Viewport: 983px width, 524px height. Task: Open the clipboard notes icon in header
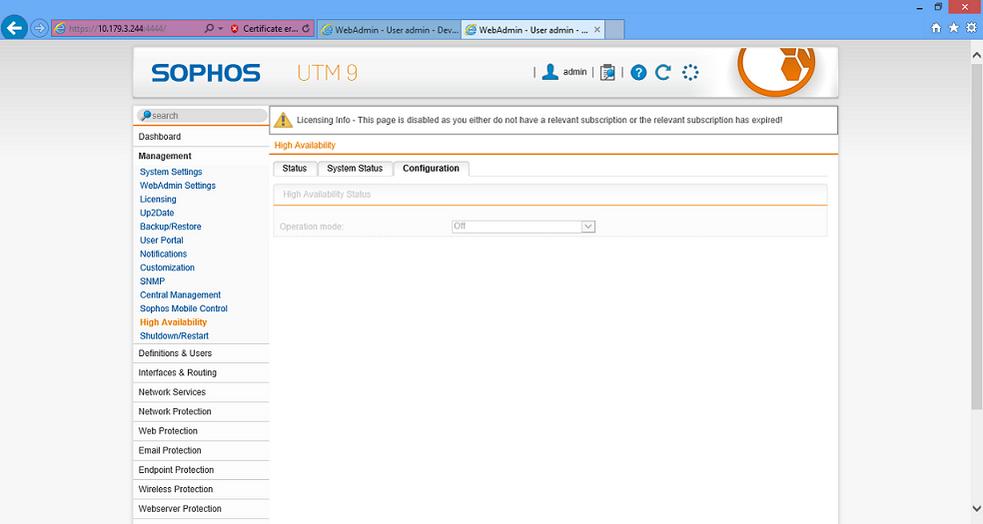point(607,73)
